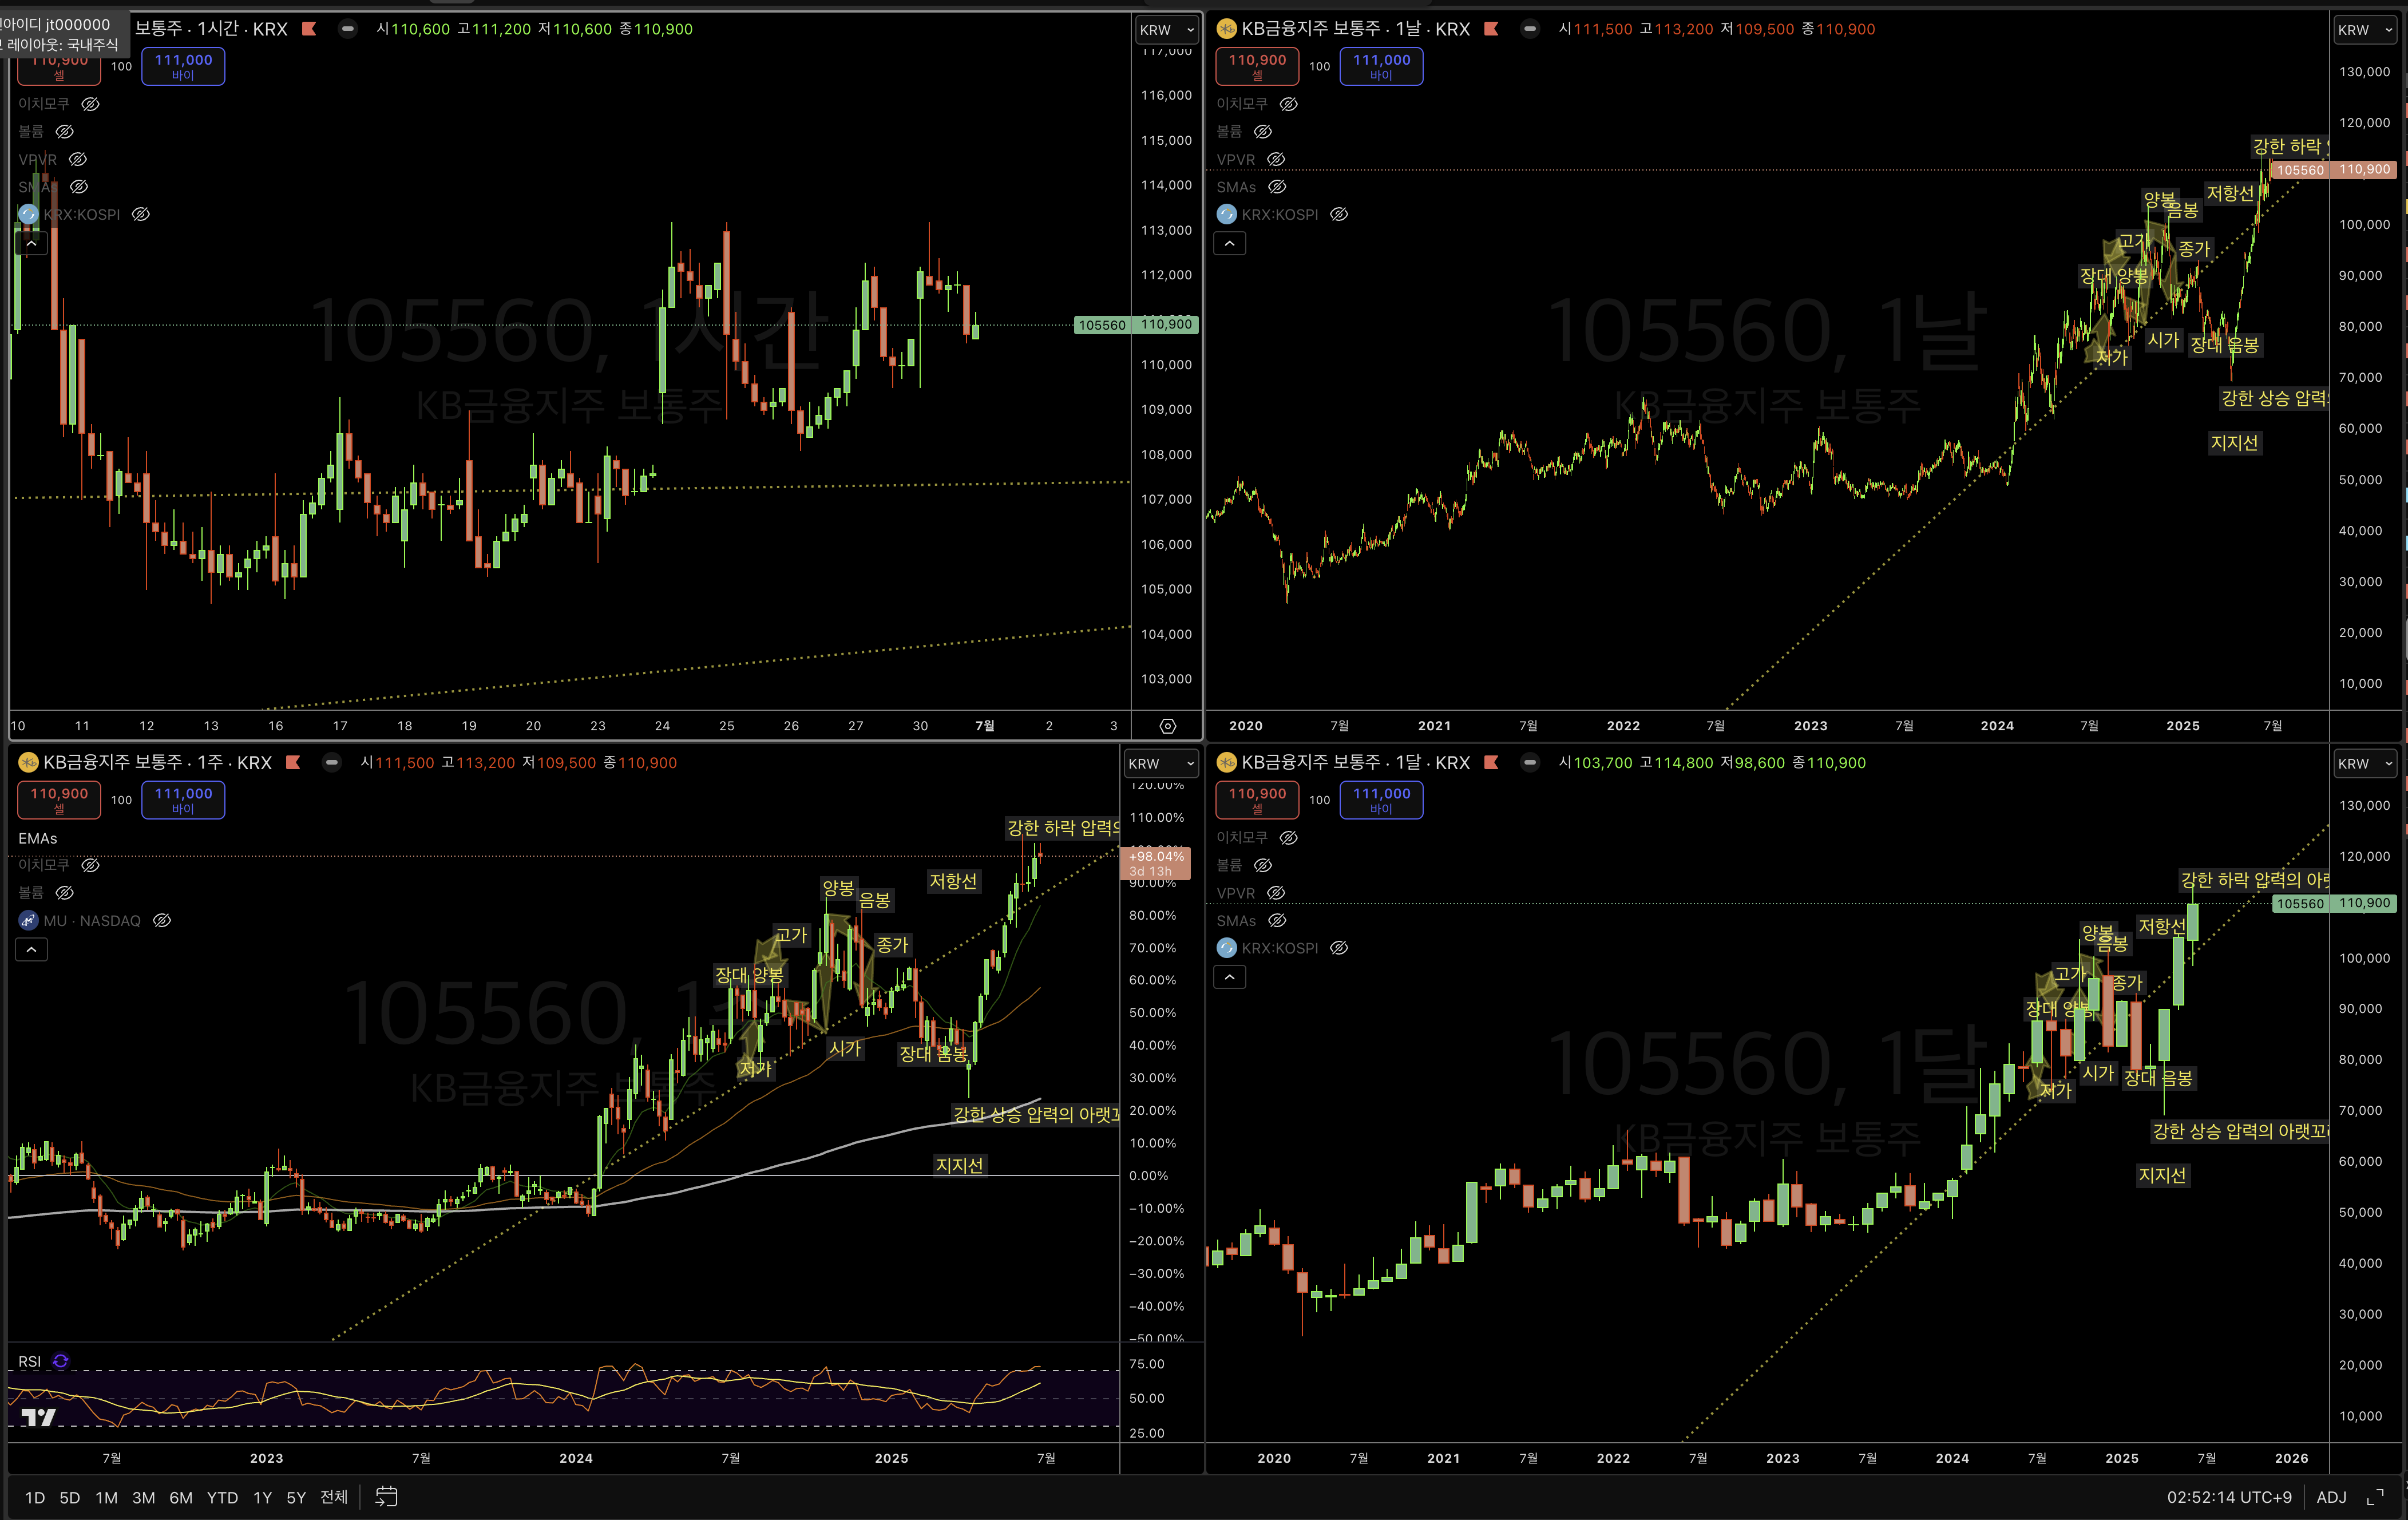
Task: Click the +98.04% price label on the weekly chart
Action: 1157,863
